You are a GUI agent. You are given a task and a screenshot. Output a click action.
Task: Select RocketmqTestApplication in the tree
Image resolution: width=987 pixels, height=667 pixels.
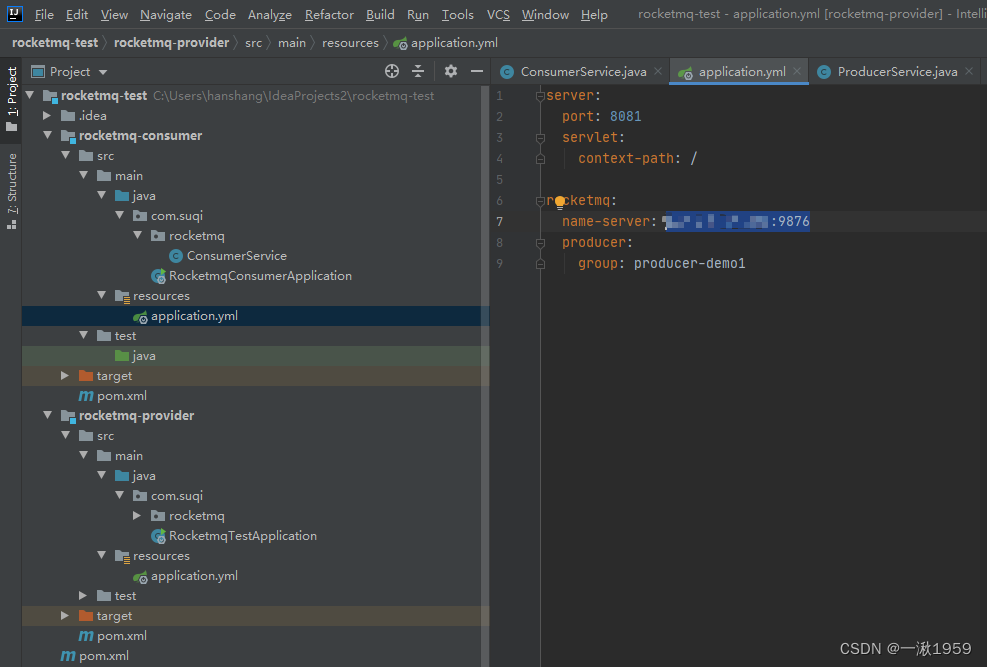click(242, 535)
